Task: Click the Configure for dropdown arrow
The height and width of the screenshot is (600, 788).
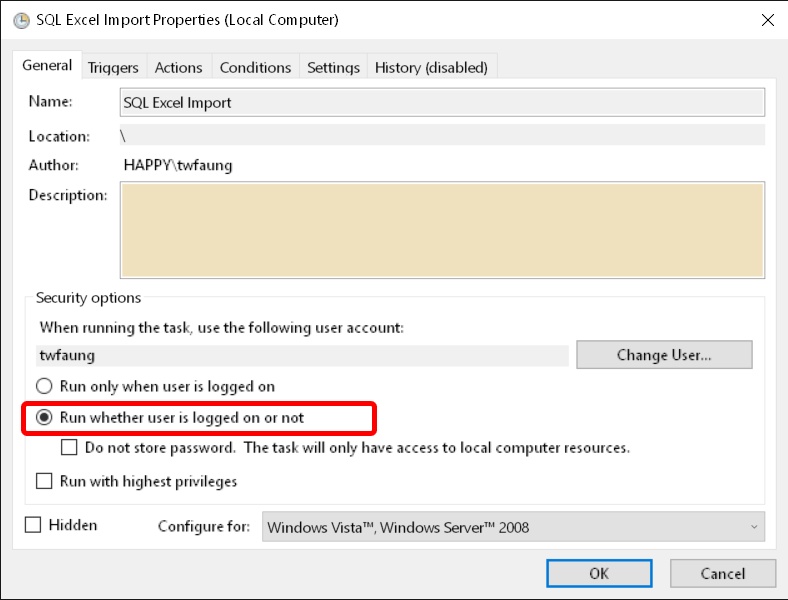Action: (x=753, y=527)
